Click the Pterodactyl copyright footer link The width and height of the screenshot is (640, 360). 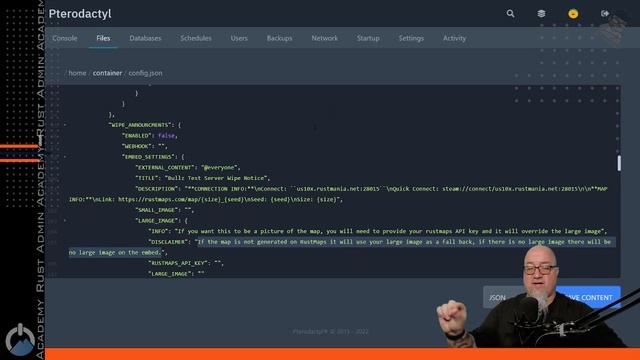pyautogui.click(x=331, y=331)
